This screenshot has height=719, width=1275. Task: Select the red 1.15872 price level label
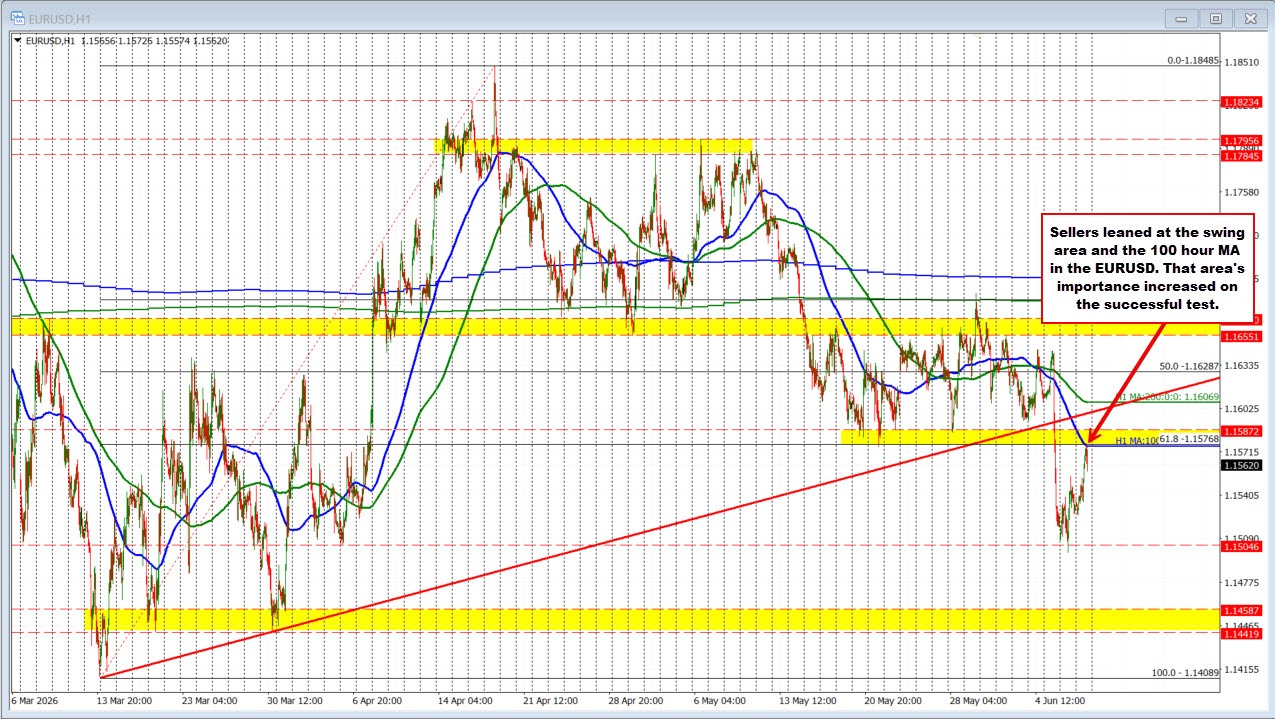pyautogui.click(x=1241, y=431)
